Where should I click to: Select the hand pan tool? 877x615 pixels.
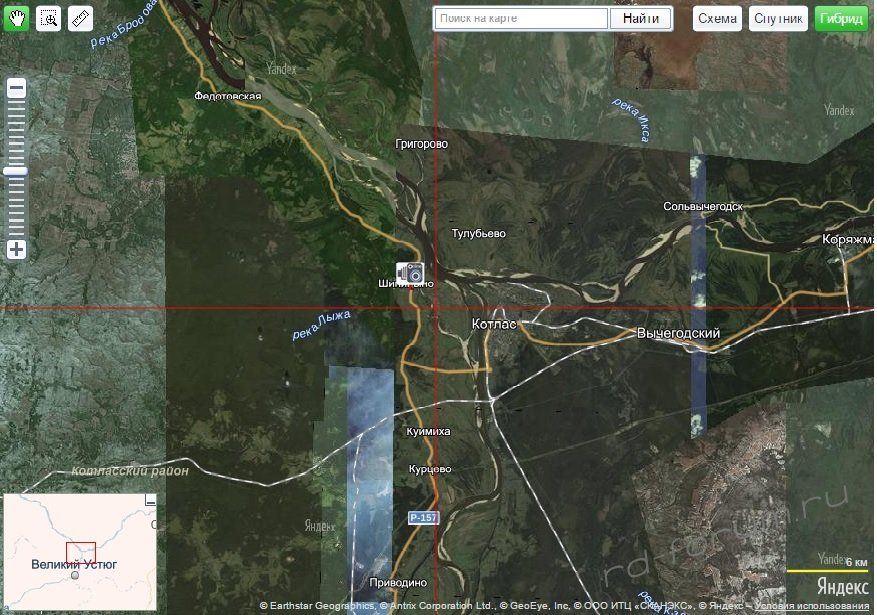[x=16, y=18]
